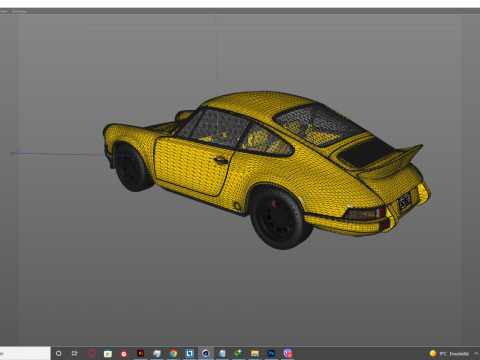The width and height of the screenshot is (480, 360).
Task: Switch to Adobe Illustrator on the taskbar
Action: pos(140,353)
